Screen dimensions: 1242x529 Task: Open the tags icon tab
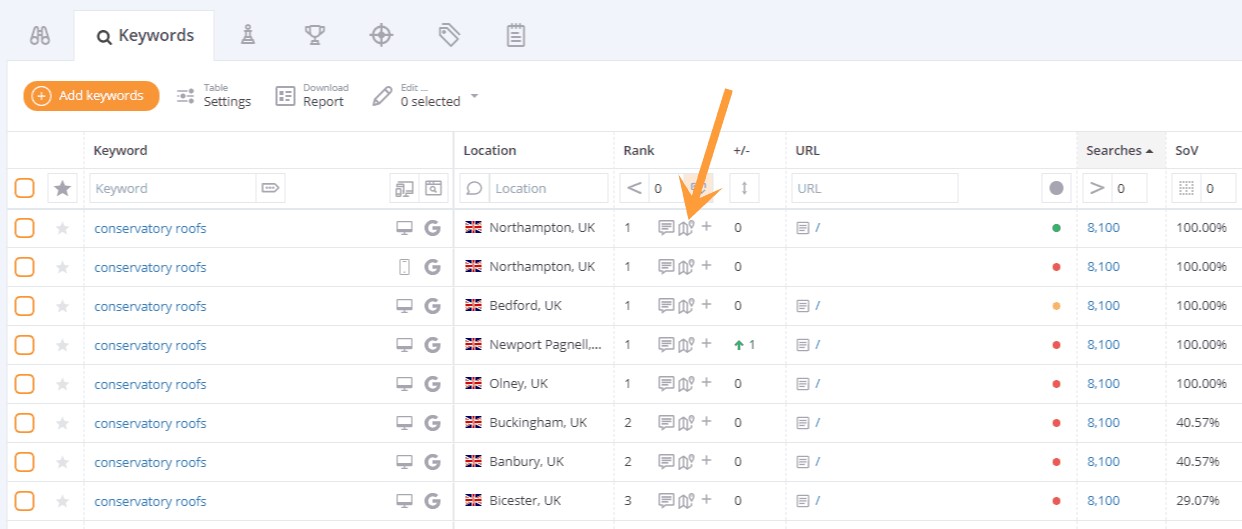(x=449, y=36)
